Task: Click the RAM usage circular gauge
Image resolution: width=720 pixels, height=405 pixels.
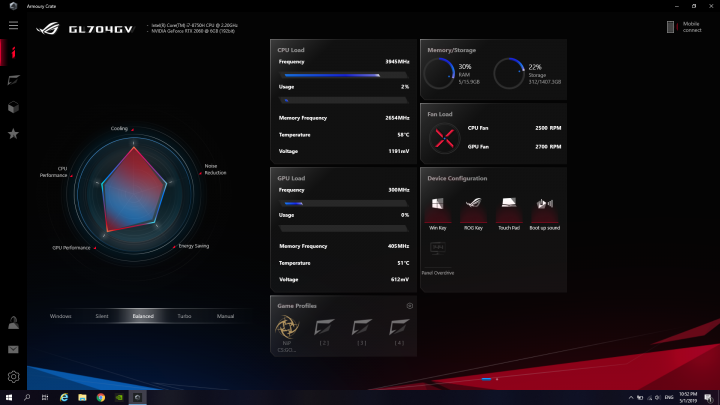Action: [x=439, y=73]
